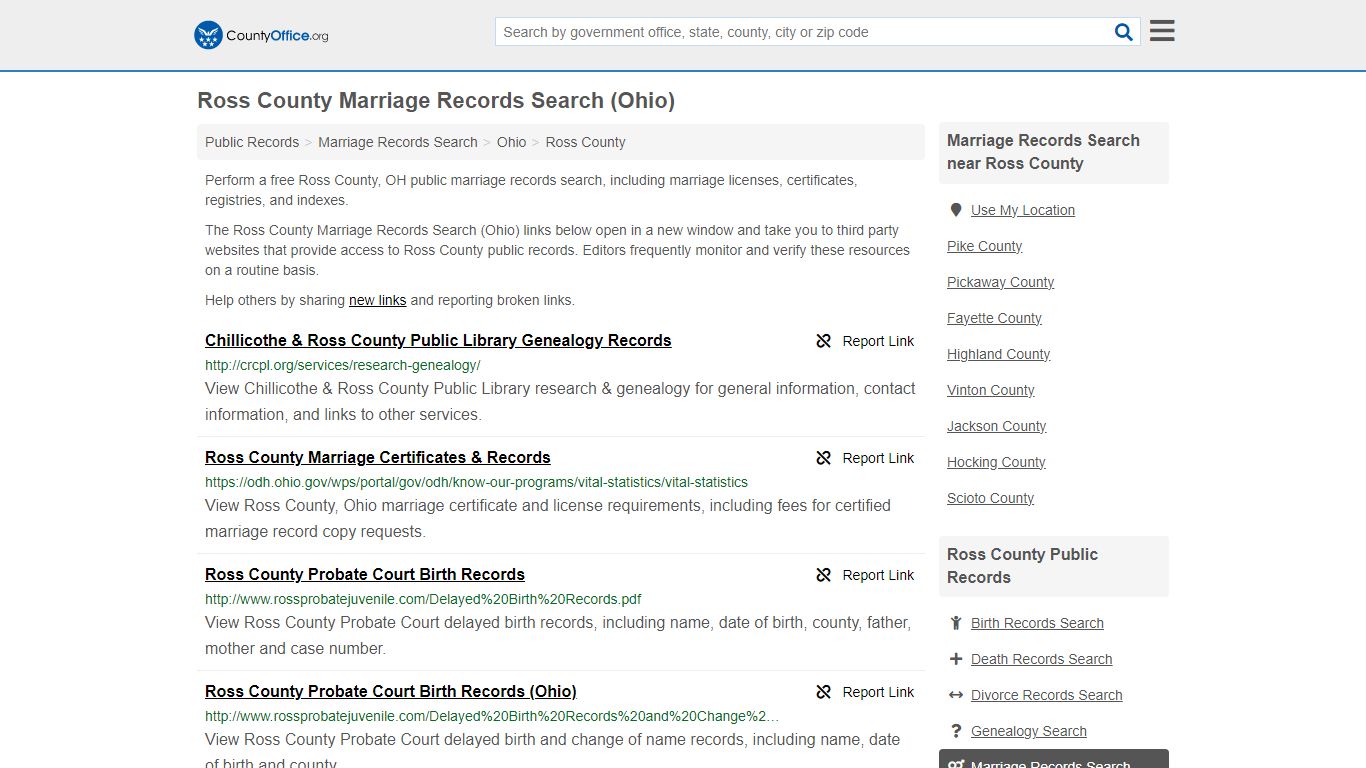Image resolution: width=1366 pixels, height=768 pixels.
Task: Follow the 'new links' hyperlink
Action: (377, 300)
